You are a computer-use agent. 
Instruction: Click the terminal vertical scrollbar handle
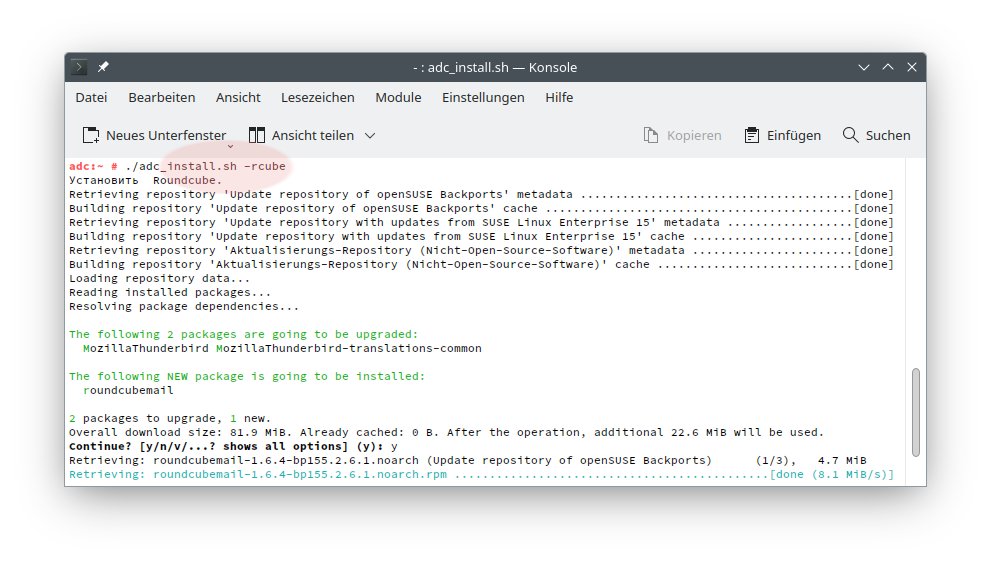coord(916,420)
